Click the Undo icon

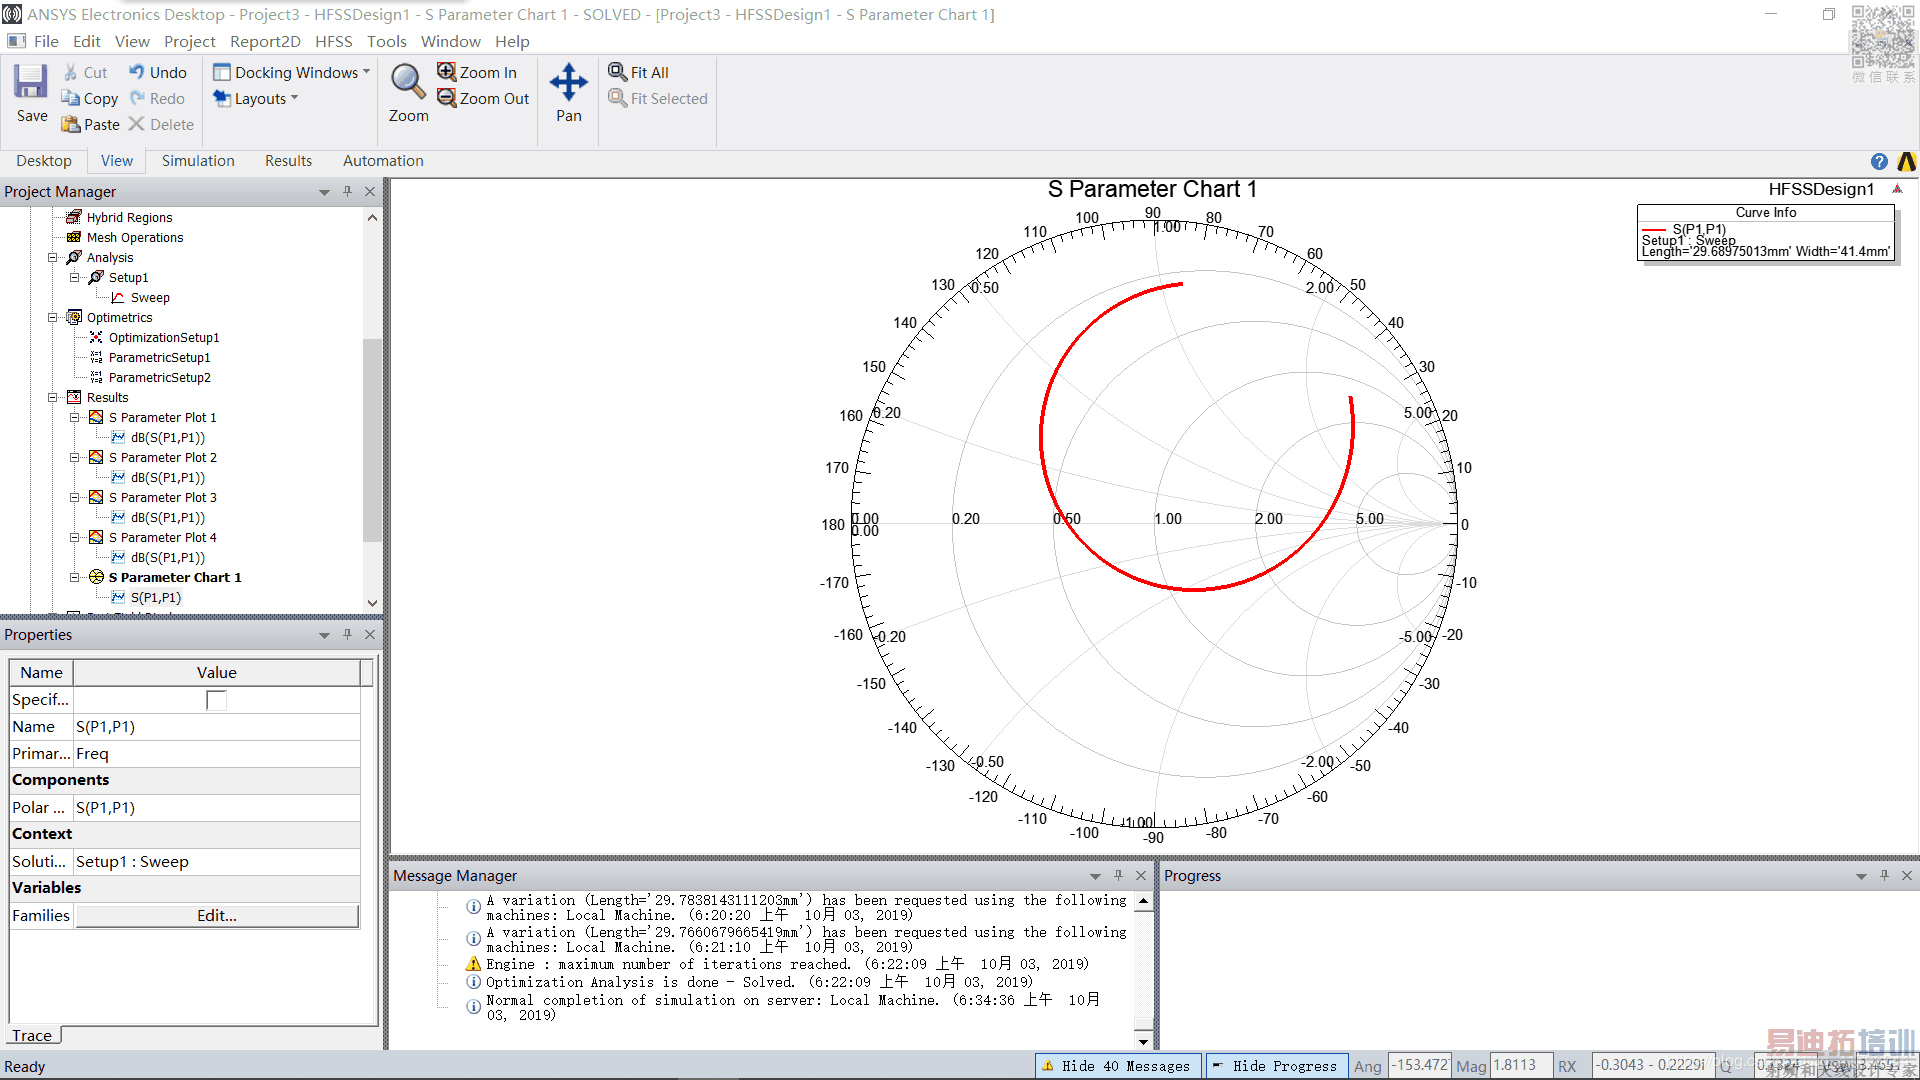137,72
